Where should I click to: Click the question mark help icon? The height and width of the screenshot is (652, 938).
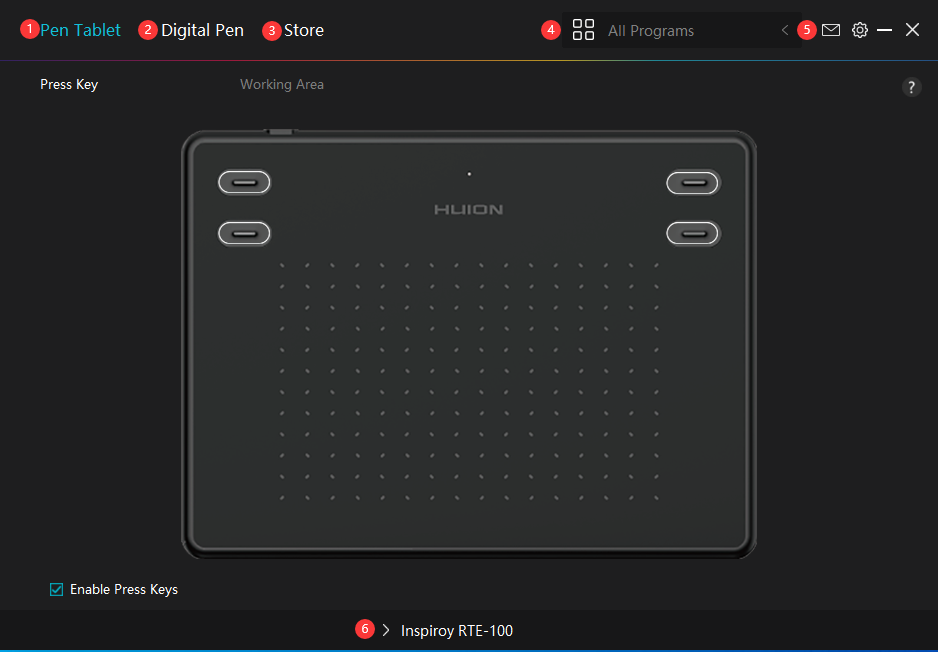[911, 87]
